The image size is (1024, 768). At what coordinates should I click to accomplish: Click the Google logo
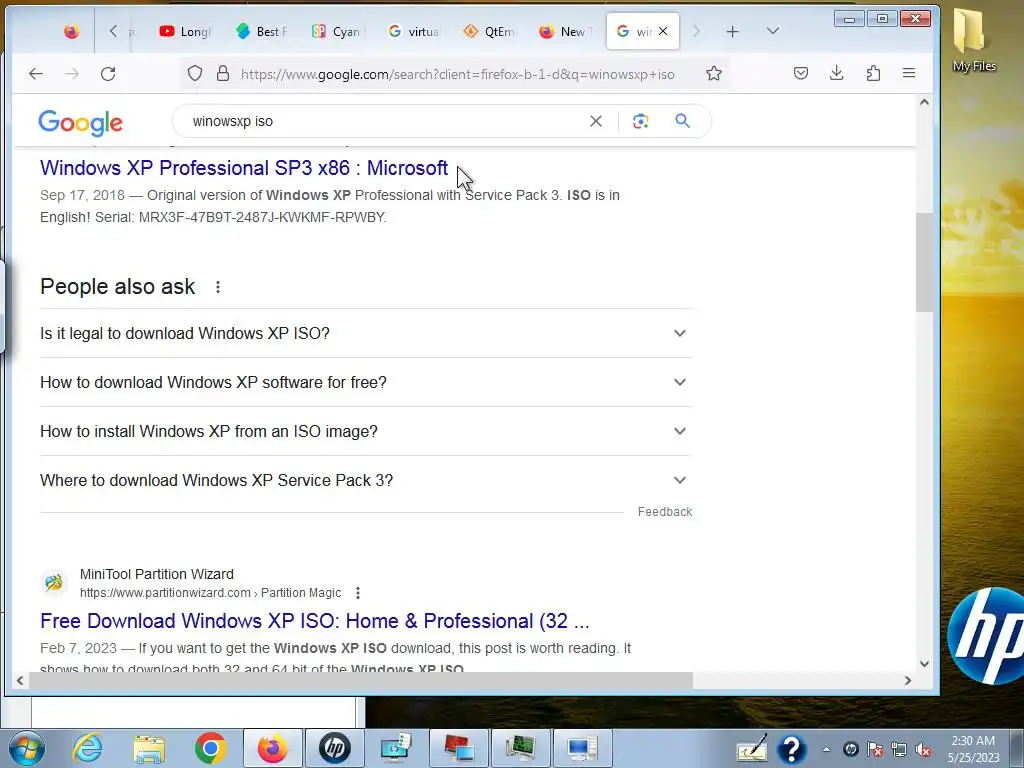tap(80, 122)
